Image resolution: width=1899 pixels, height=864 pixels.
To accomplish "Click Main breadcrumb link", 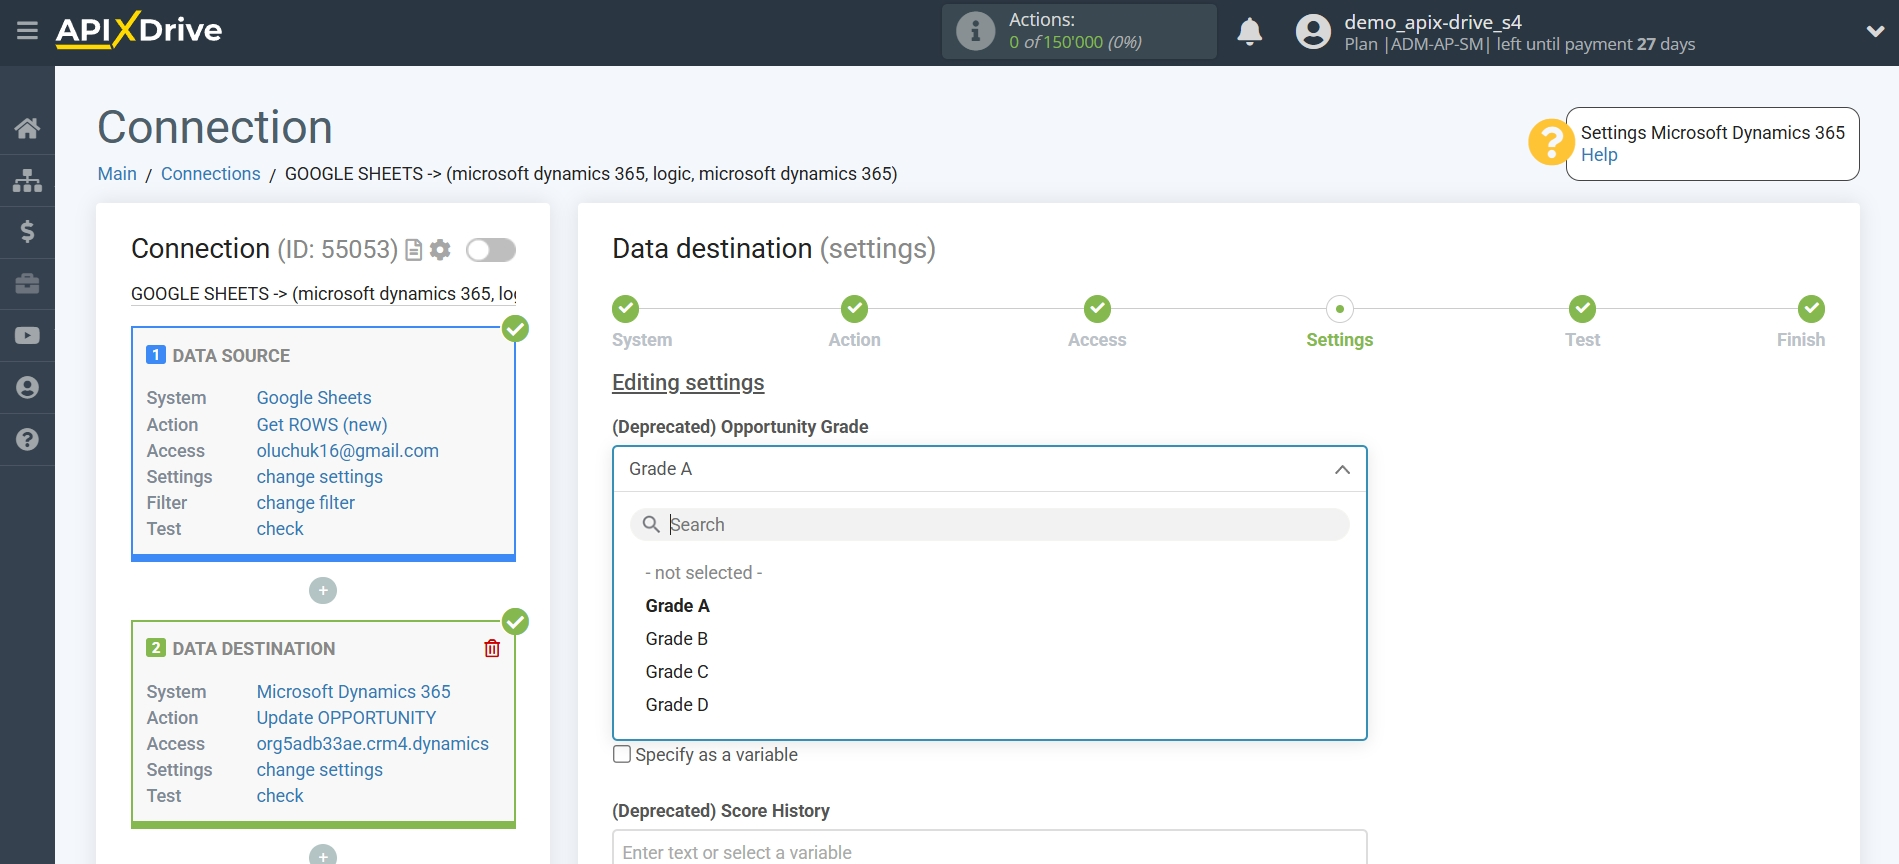I will point(117,174).
